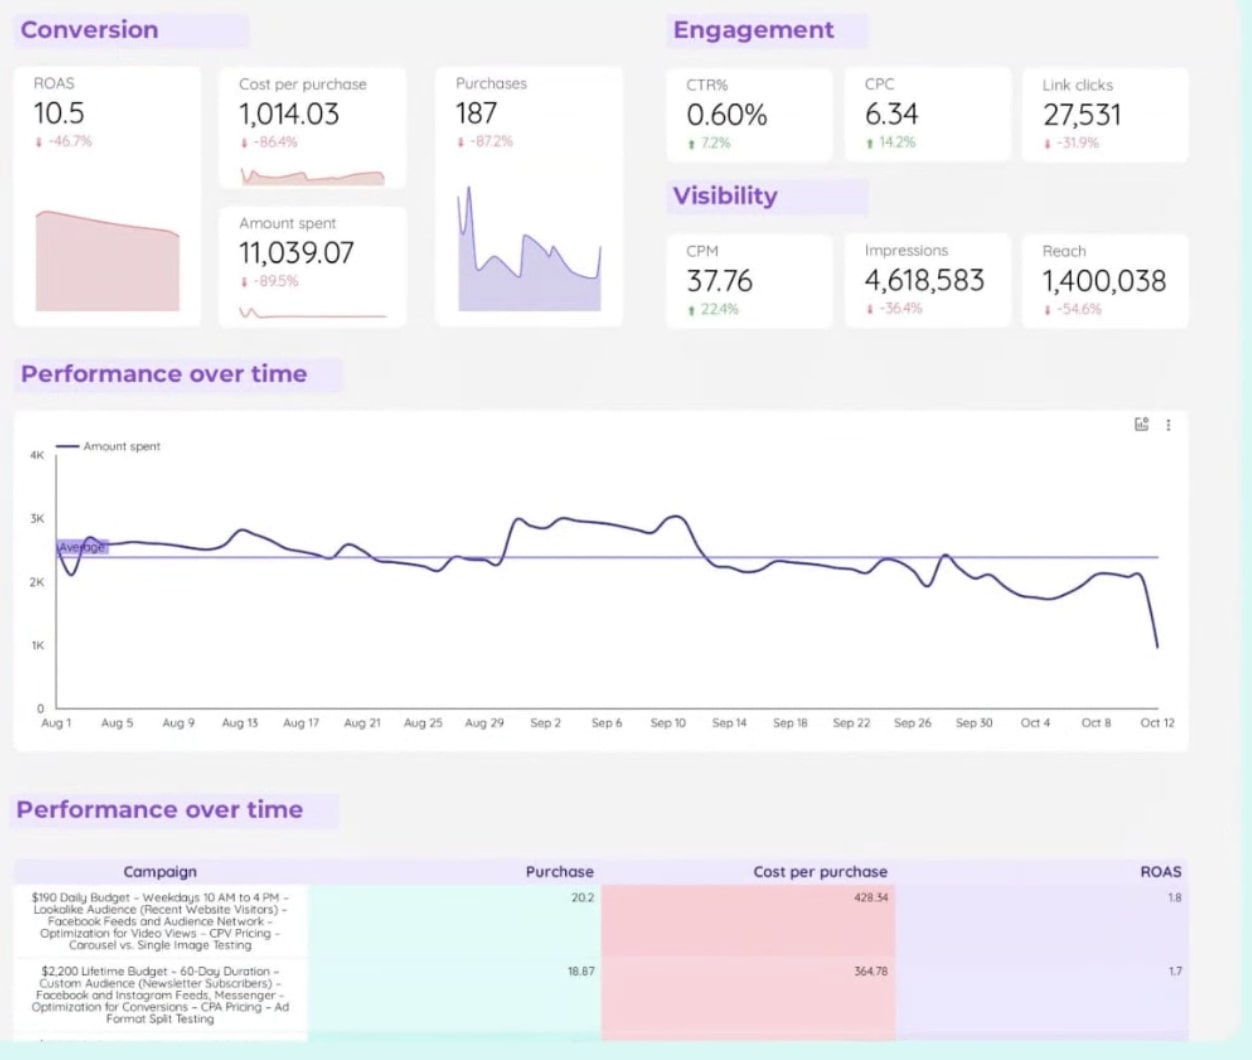
Task: Select the ROAS red area sparkline
Action: point(107,262)
